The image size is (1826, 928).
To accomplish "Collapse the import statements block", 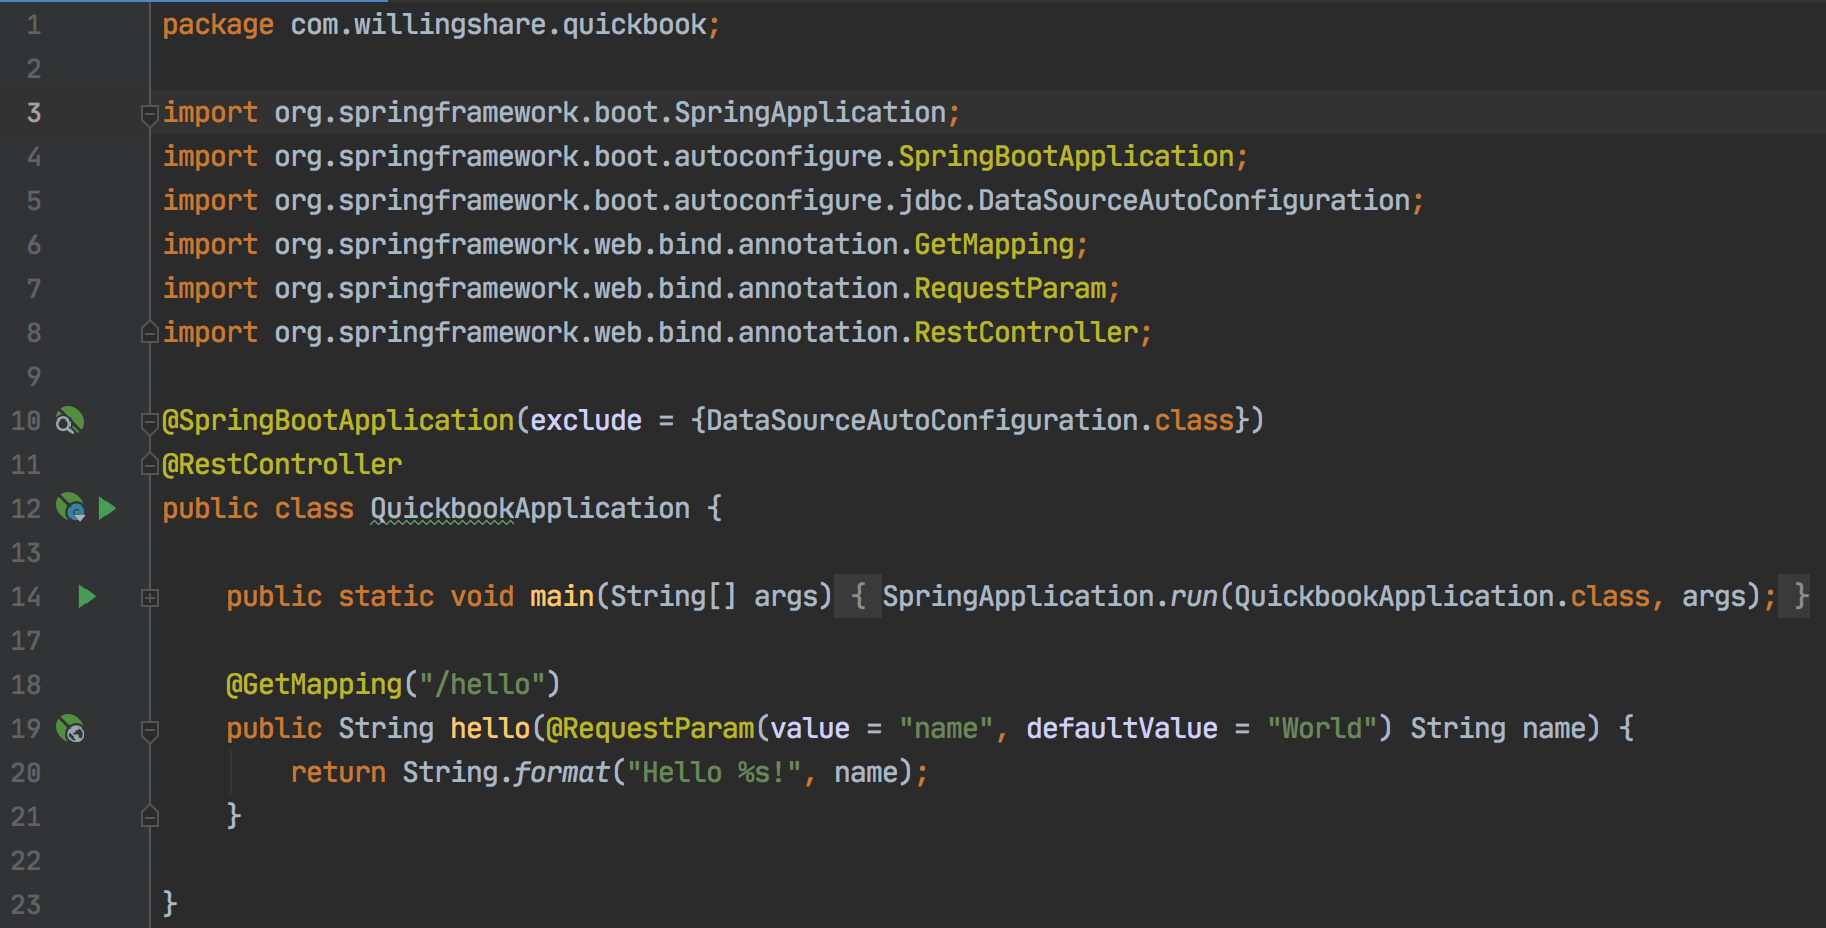I will (x=148, y=113).
